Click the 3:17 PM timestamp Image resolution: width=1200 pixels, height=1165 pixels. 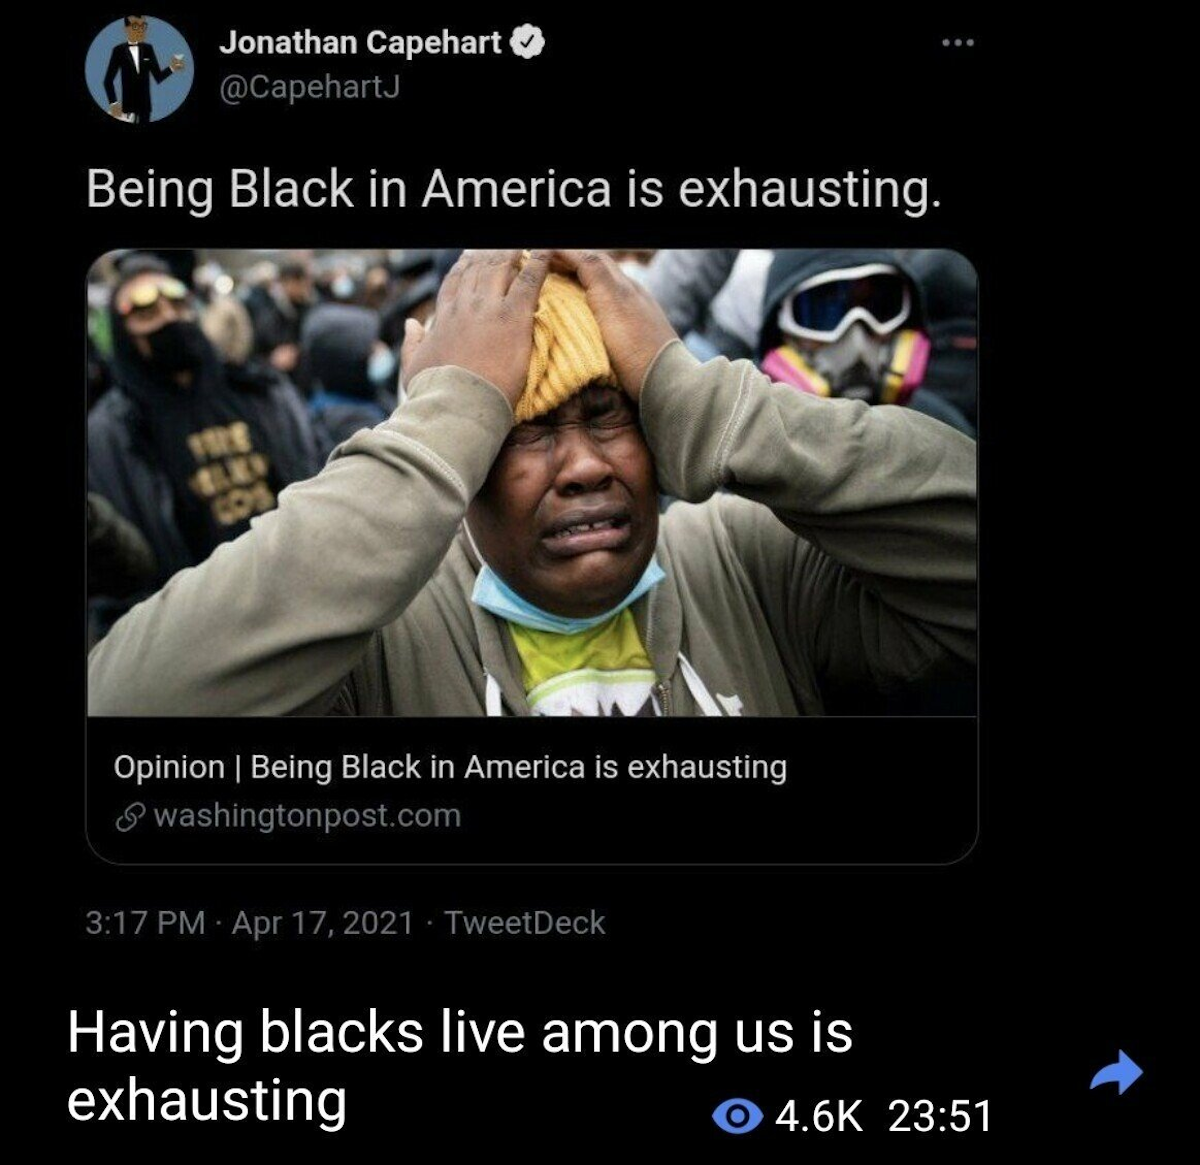(x=145, y=922)
